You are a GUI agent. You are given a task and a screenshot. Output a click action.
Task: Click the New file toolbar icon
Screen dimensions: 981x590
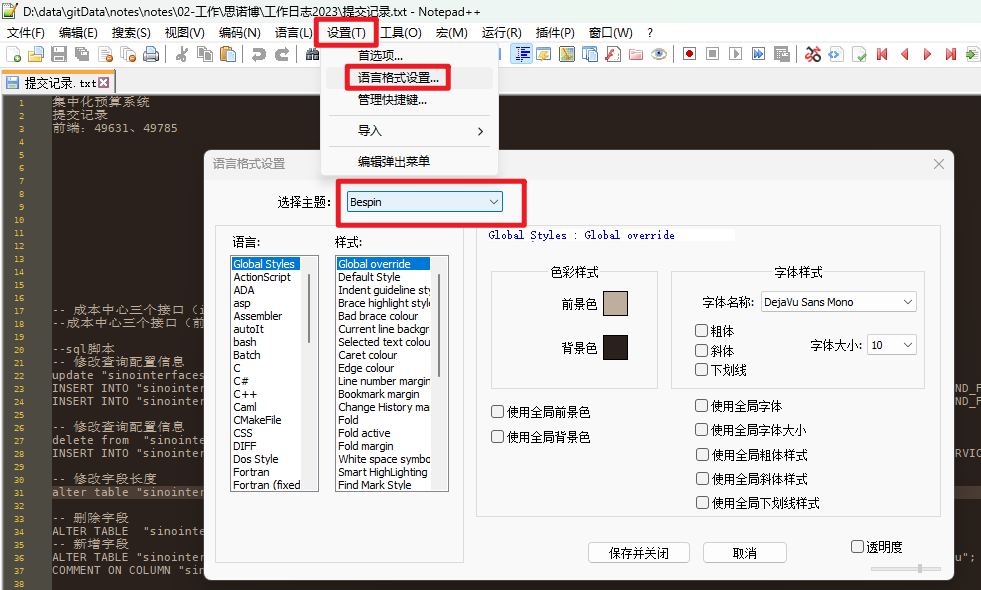12,54
